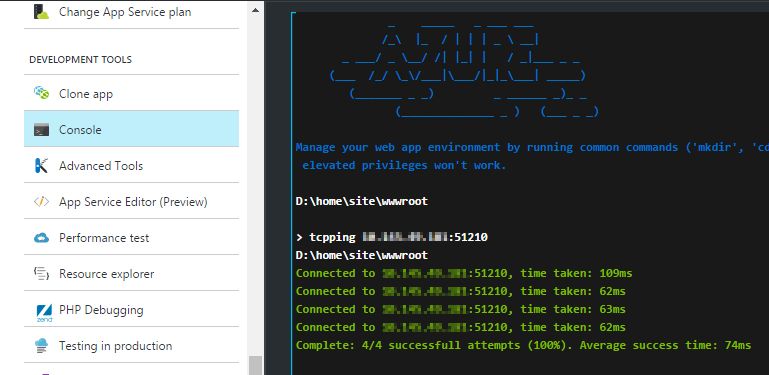Click the Performance test cloud icon

42,238
